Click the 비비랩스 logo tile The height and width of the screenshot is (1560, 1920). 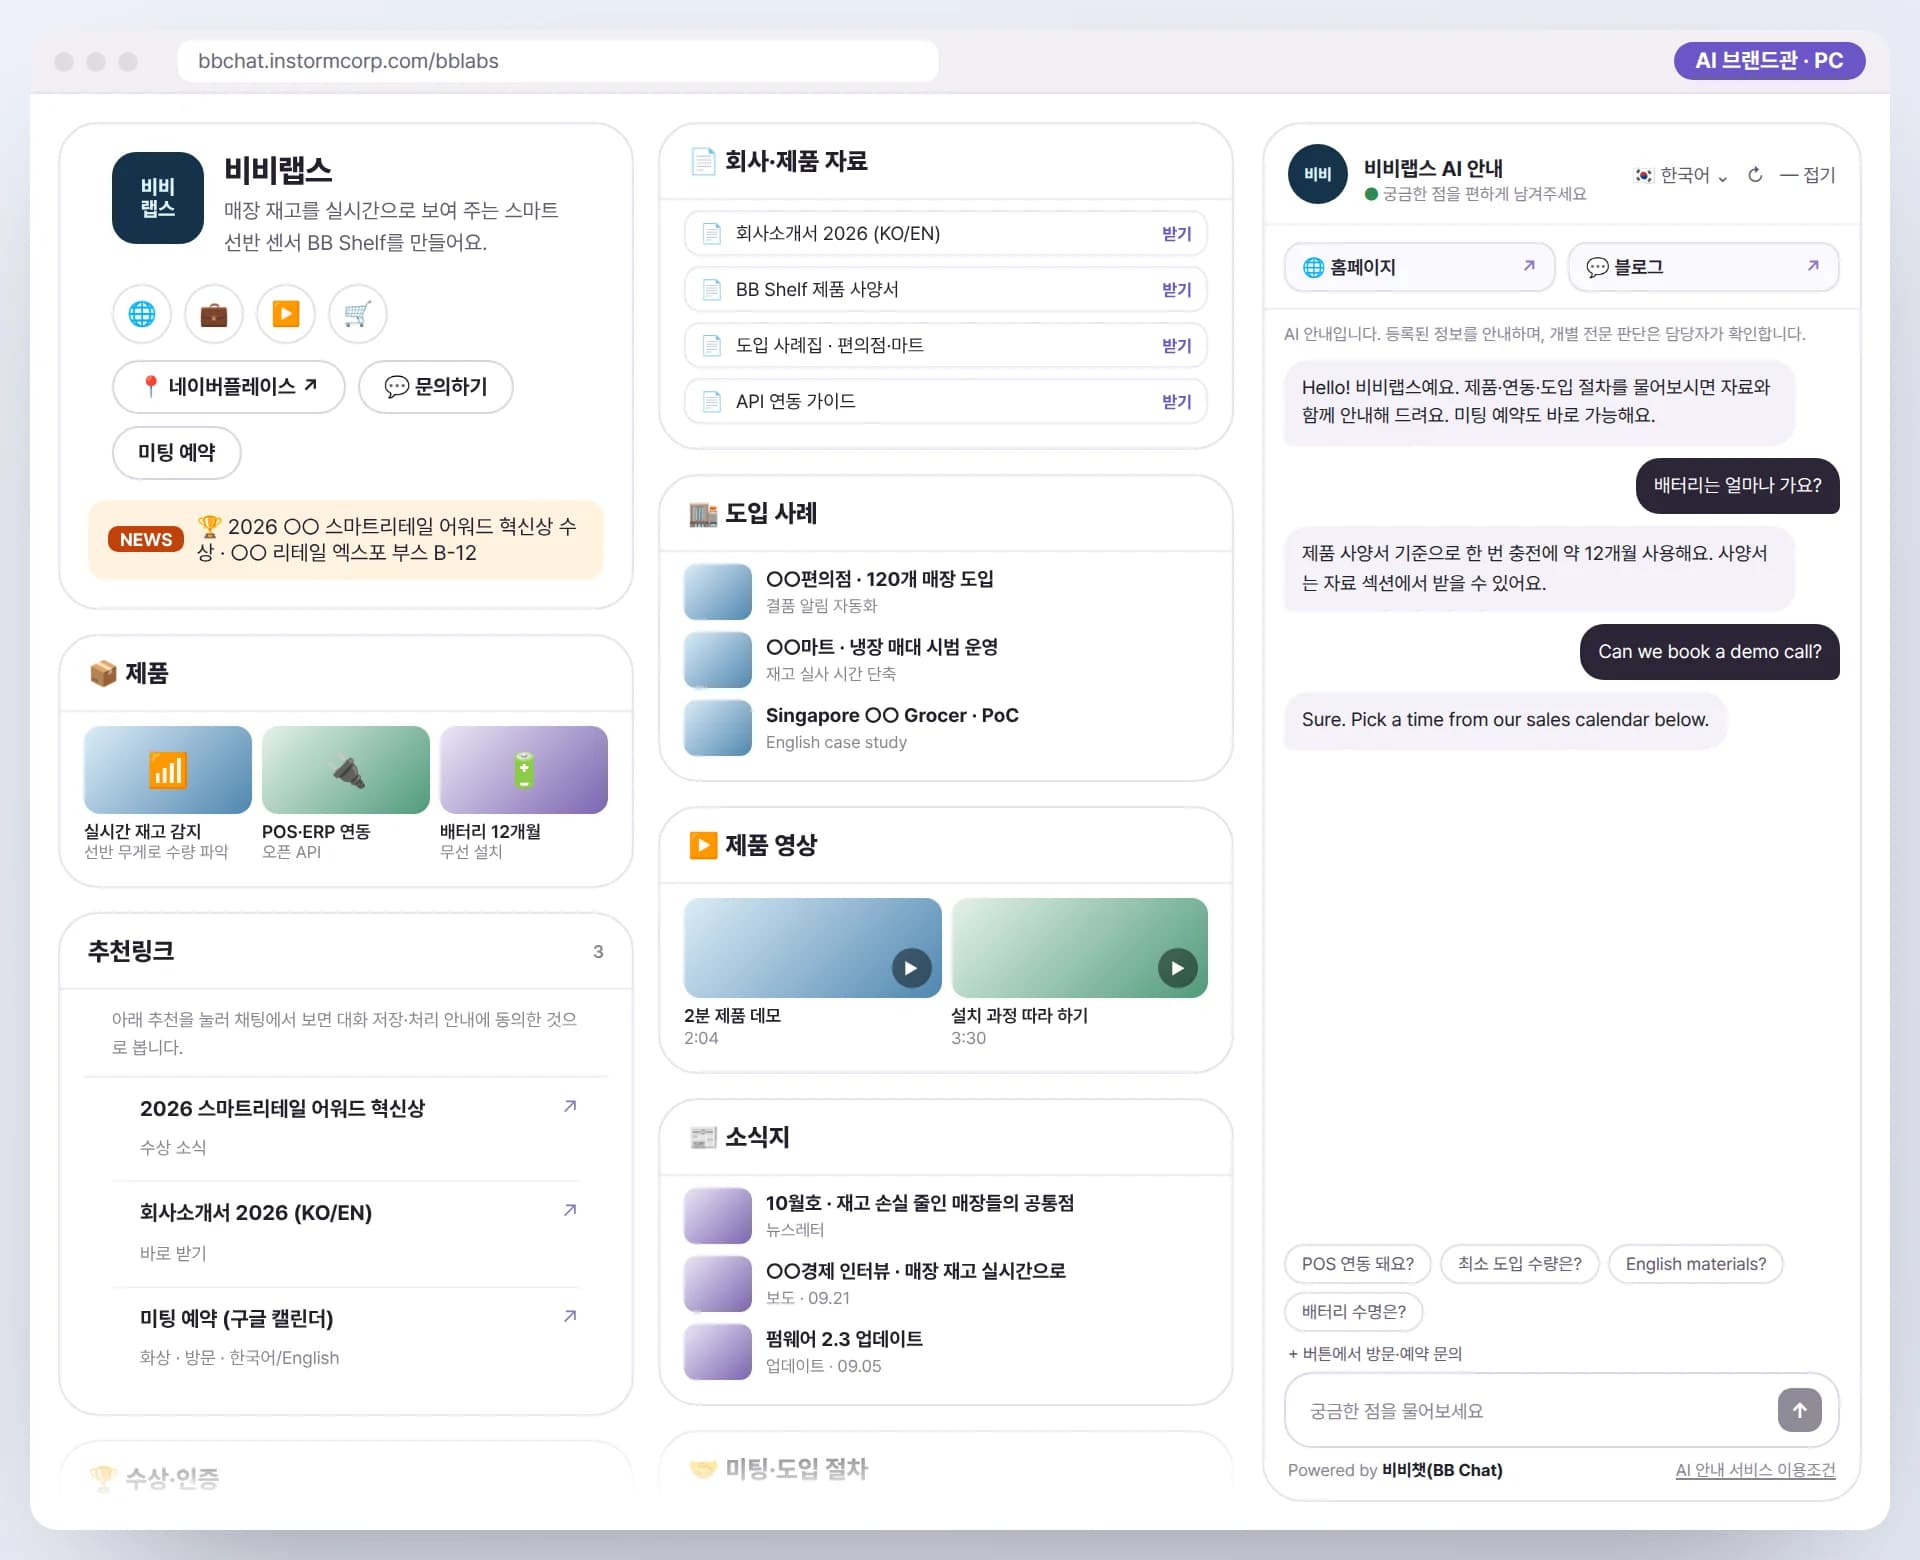pyautogui.click(x=158, y=198)
